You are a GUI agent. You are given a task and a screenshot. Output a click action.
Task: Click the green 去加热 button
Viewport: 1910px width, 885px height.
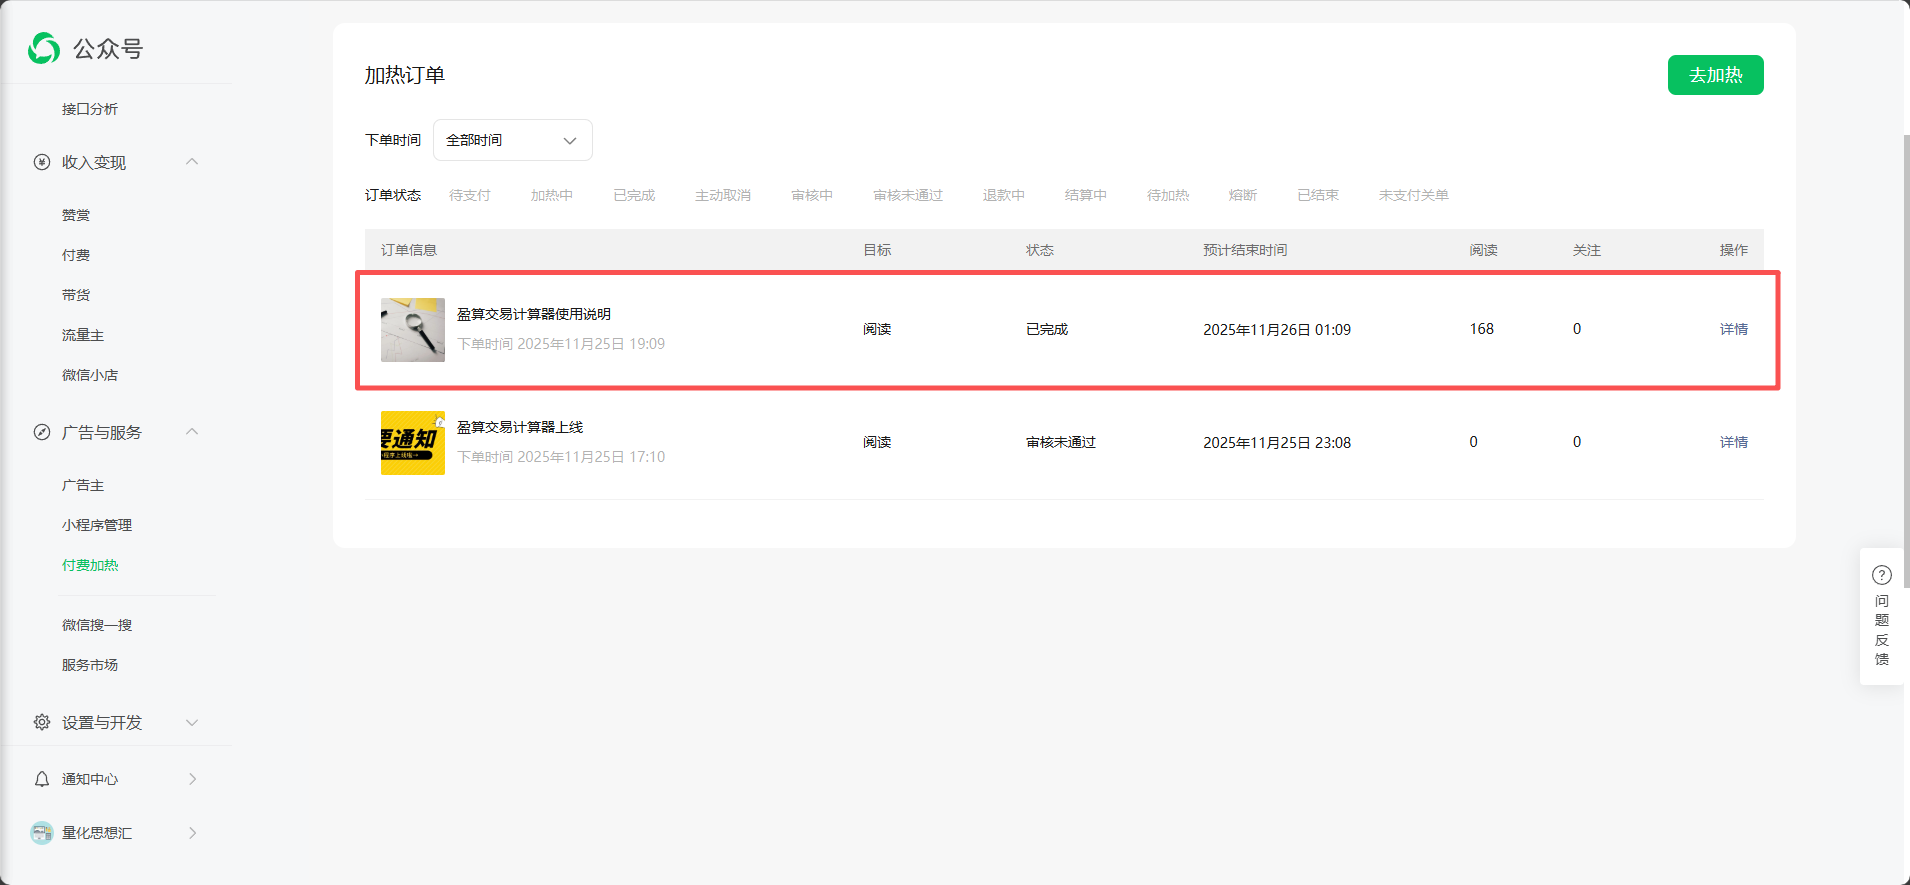point(1715,75)
